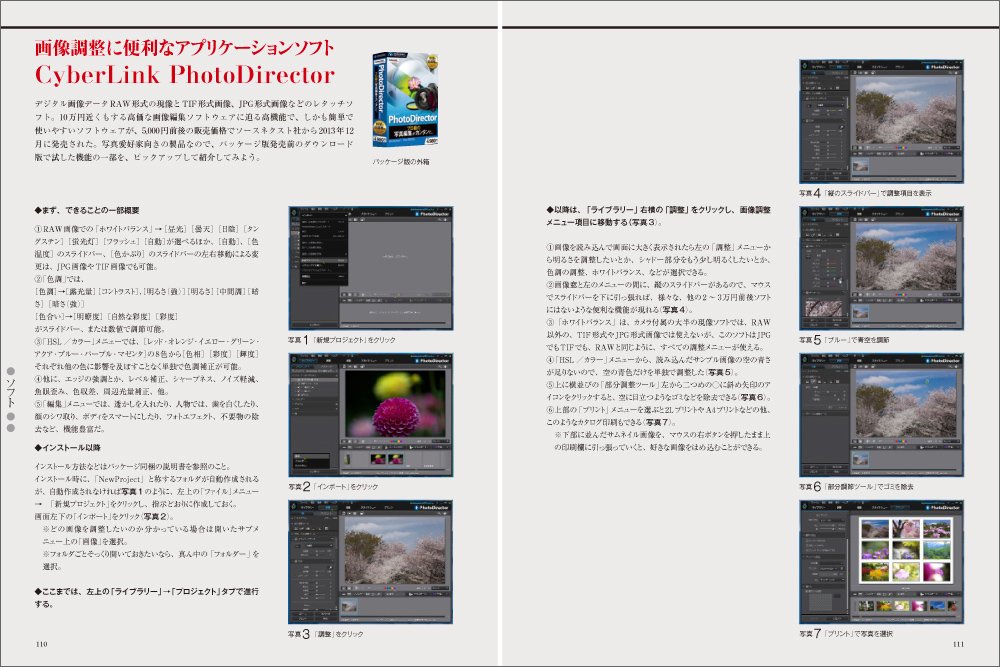Click the caption 写真1「新規プロジェクト」をクリック
The height and width of the screenshot is (667, 1000).
(342, 340)
